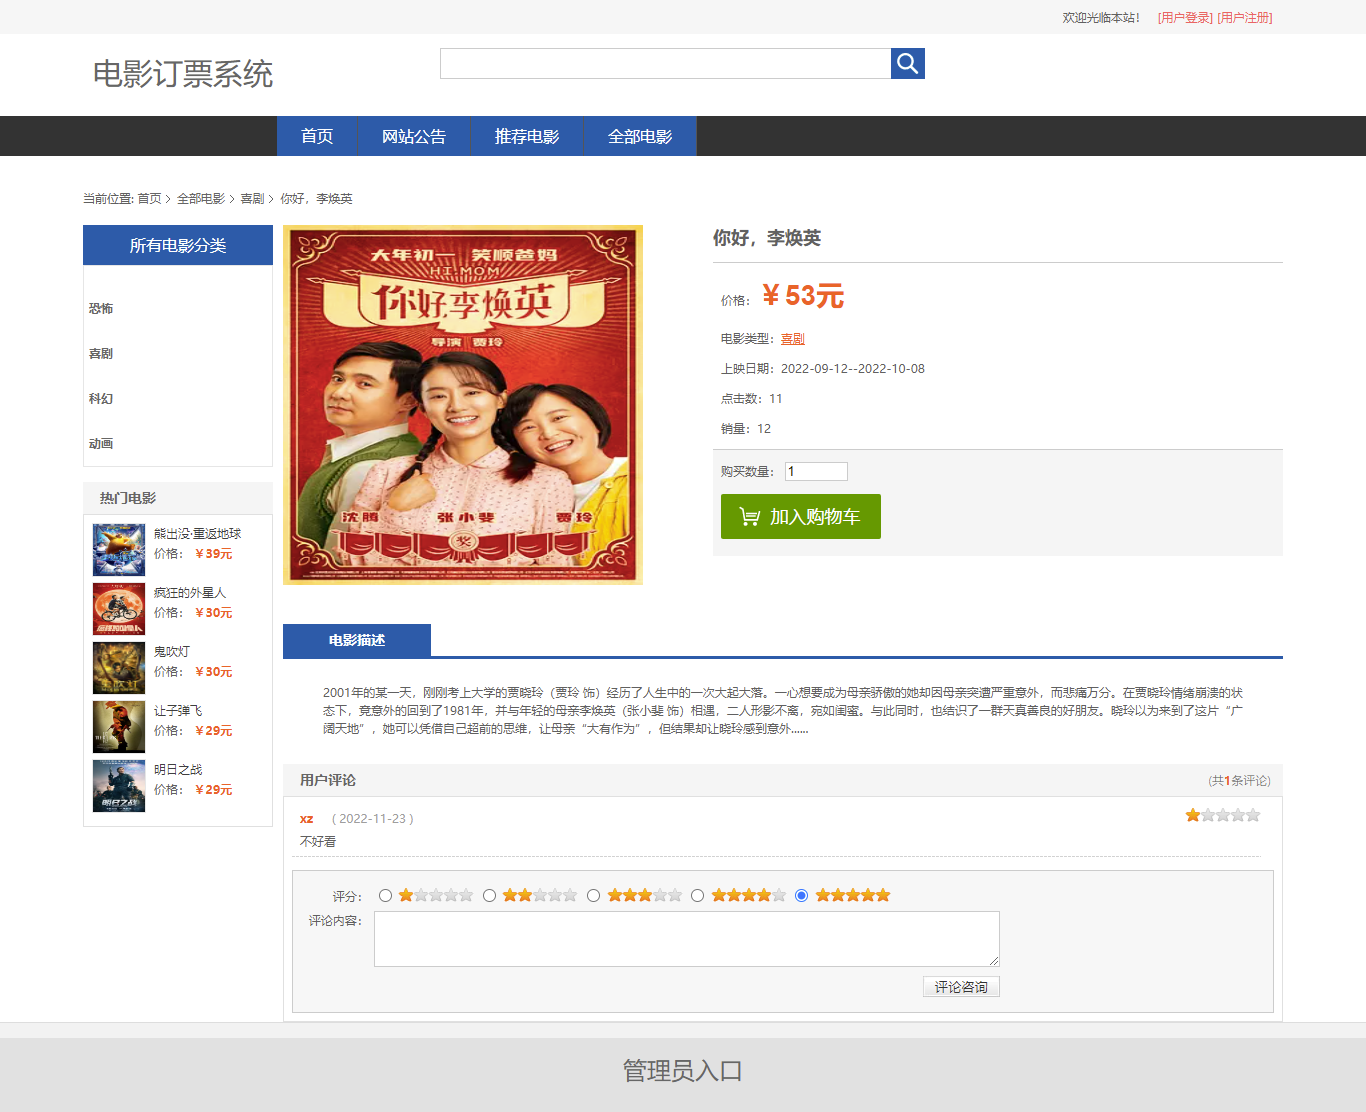Click the 加入购物车 button
Viewport: 1366px width, 1112px height.
(800, 517)
